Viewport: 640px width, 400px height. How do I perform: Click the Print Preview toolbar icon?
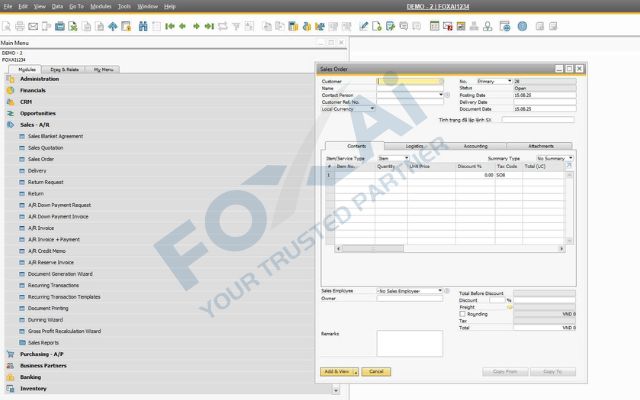coord(7,27)
